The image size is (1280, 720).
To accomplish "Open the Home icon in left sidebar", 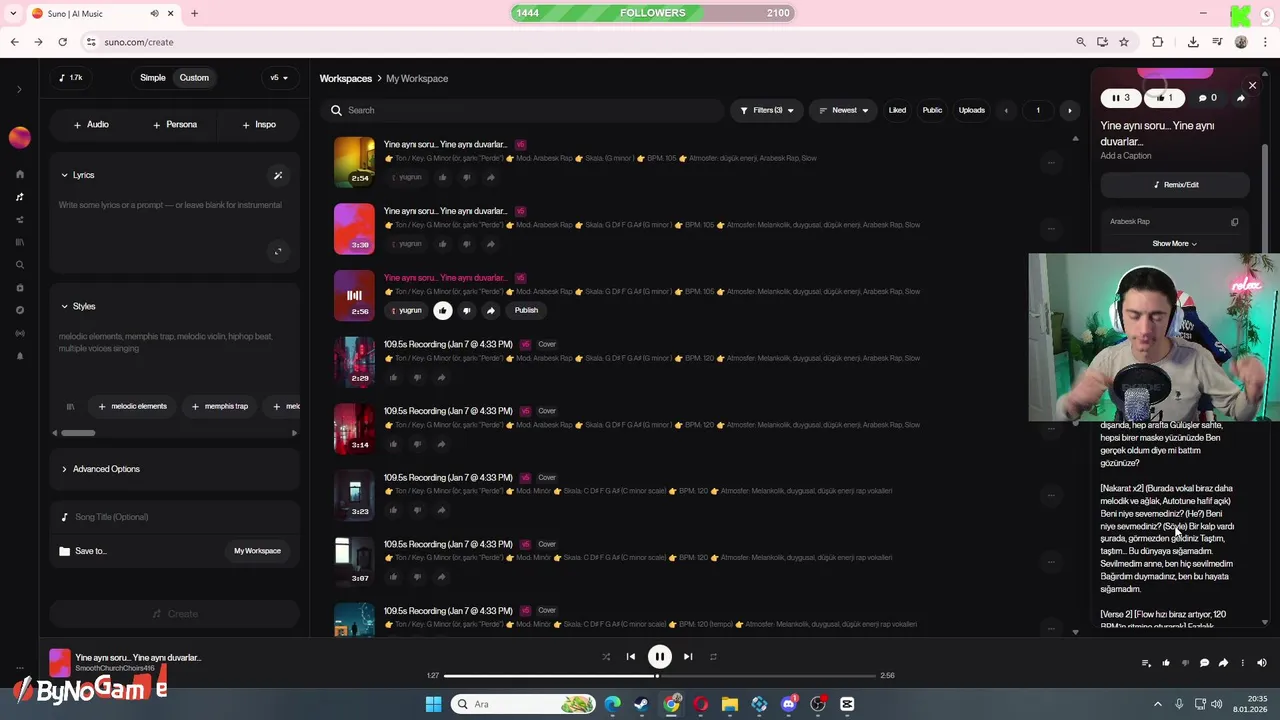I will [x=19, y=174].
